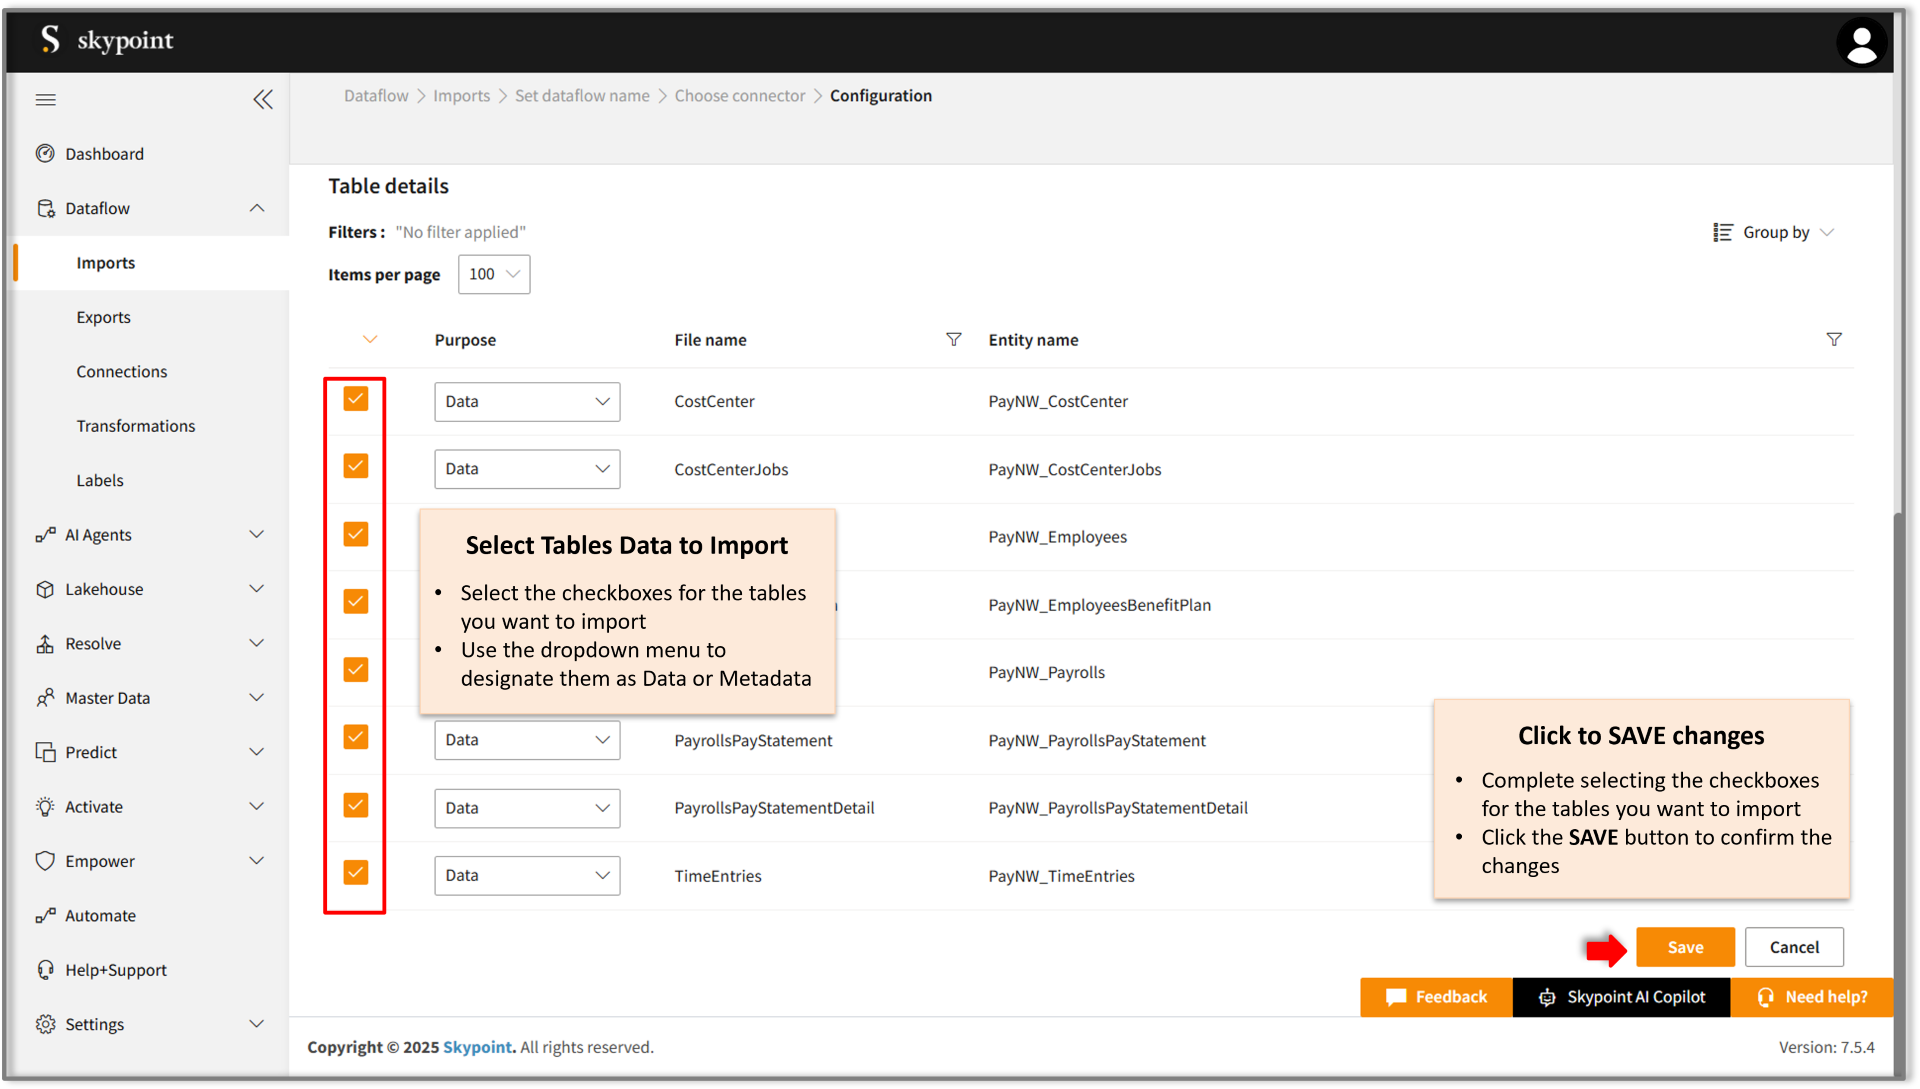Open Imports section in Dataflow menu
Screen dimensions: 1920x1089
click(105, 262)
